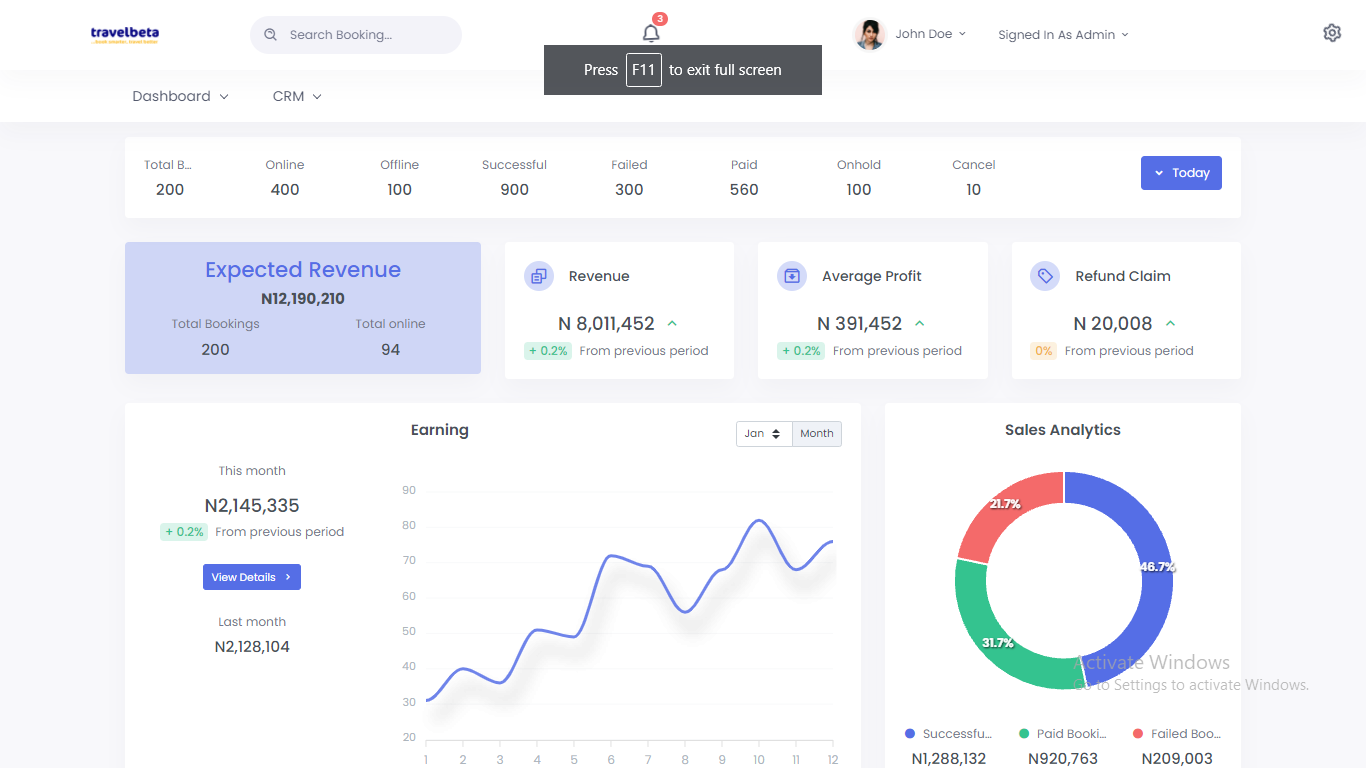Image resolution: width=1366 pixels, height=768 pixels.
Task: Click John Doe's profile avatar
Action: 869,34
